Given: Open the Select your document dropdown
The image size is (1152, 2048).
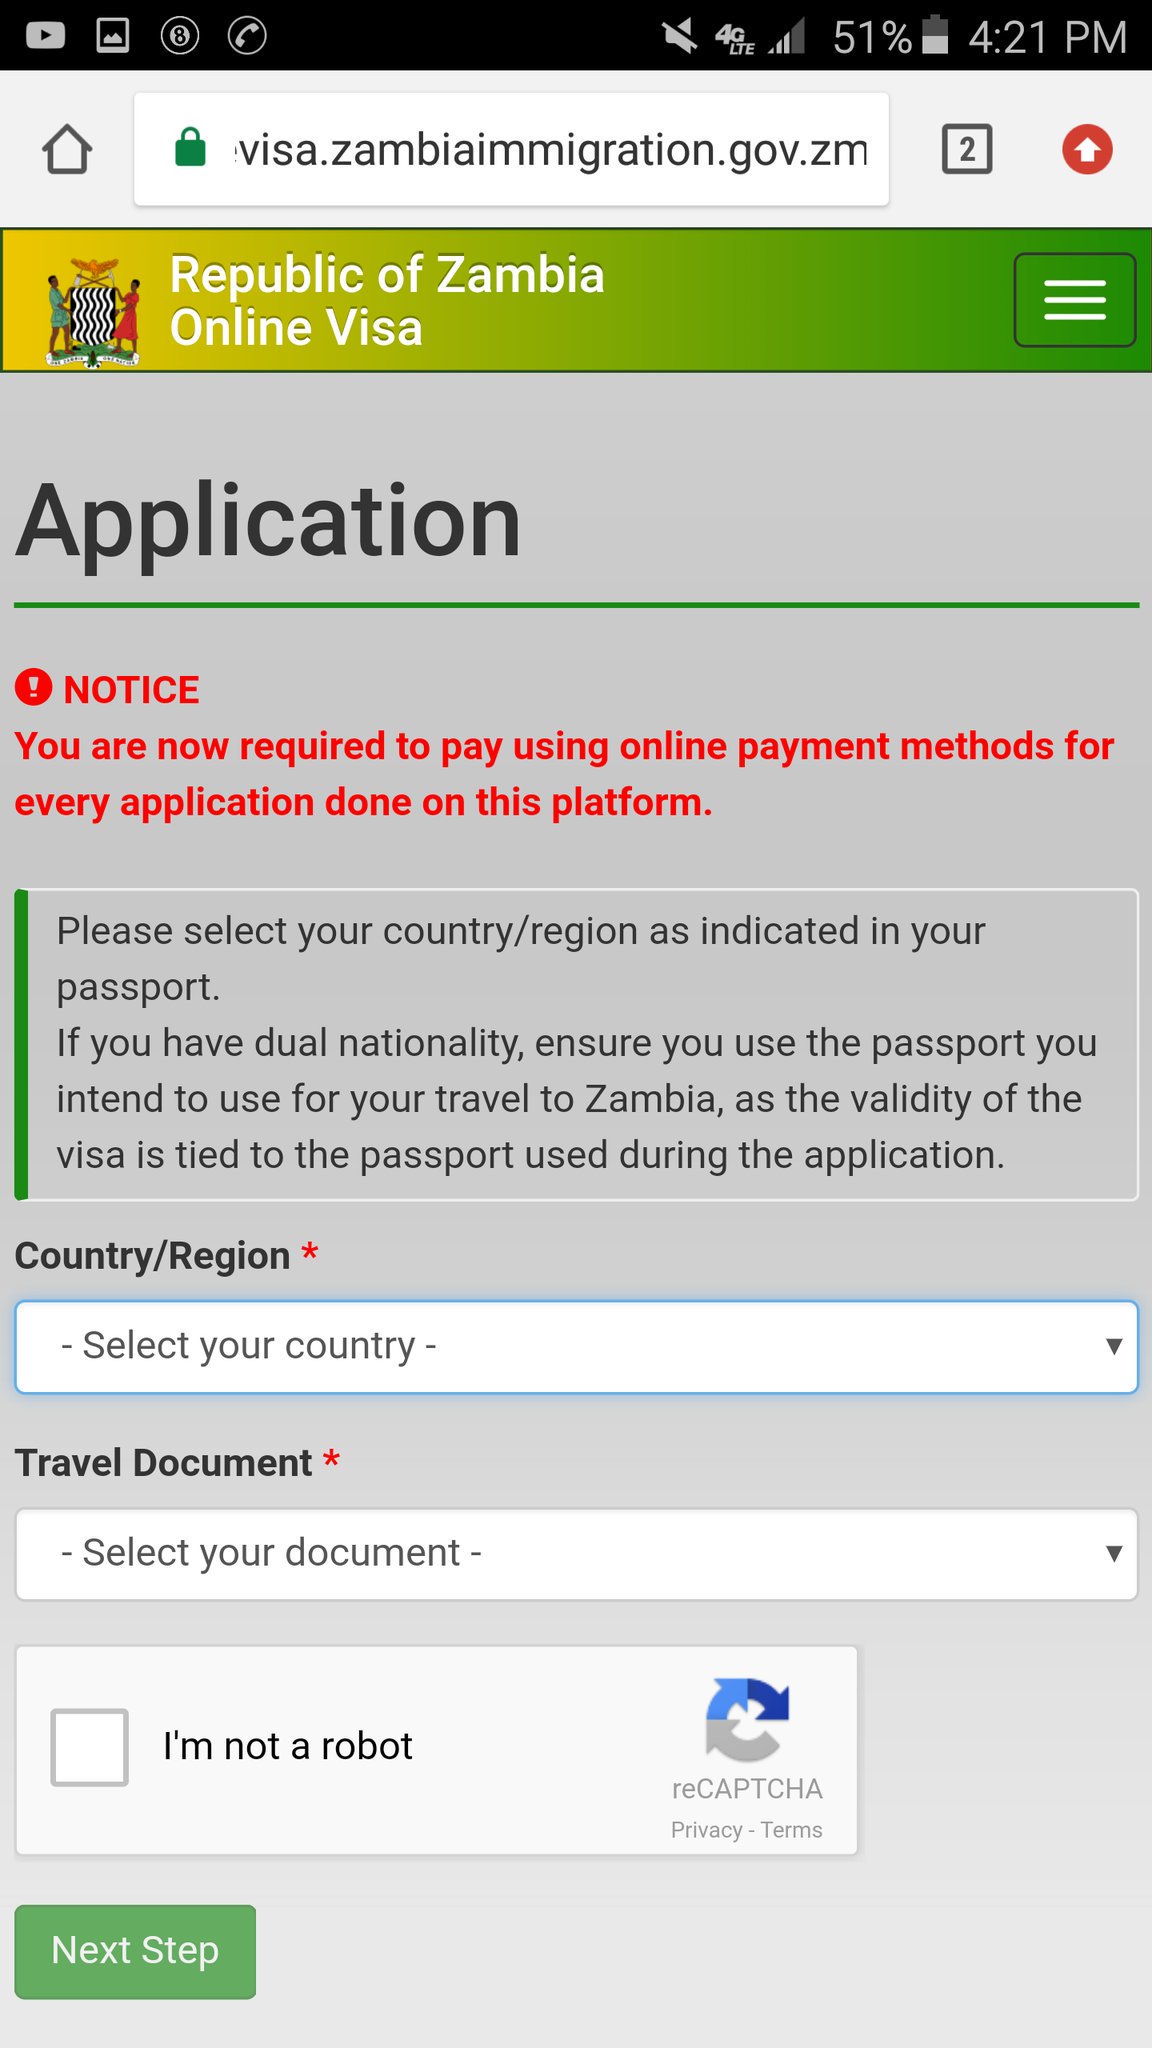Looking at the screenshot, I should [x=576, y=1554].
